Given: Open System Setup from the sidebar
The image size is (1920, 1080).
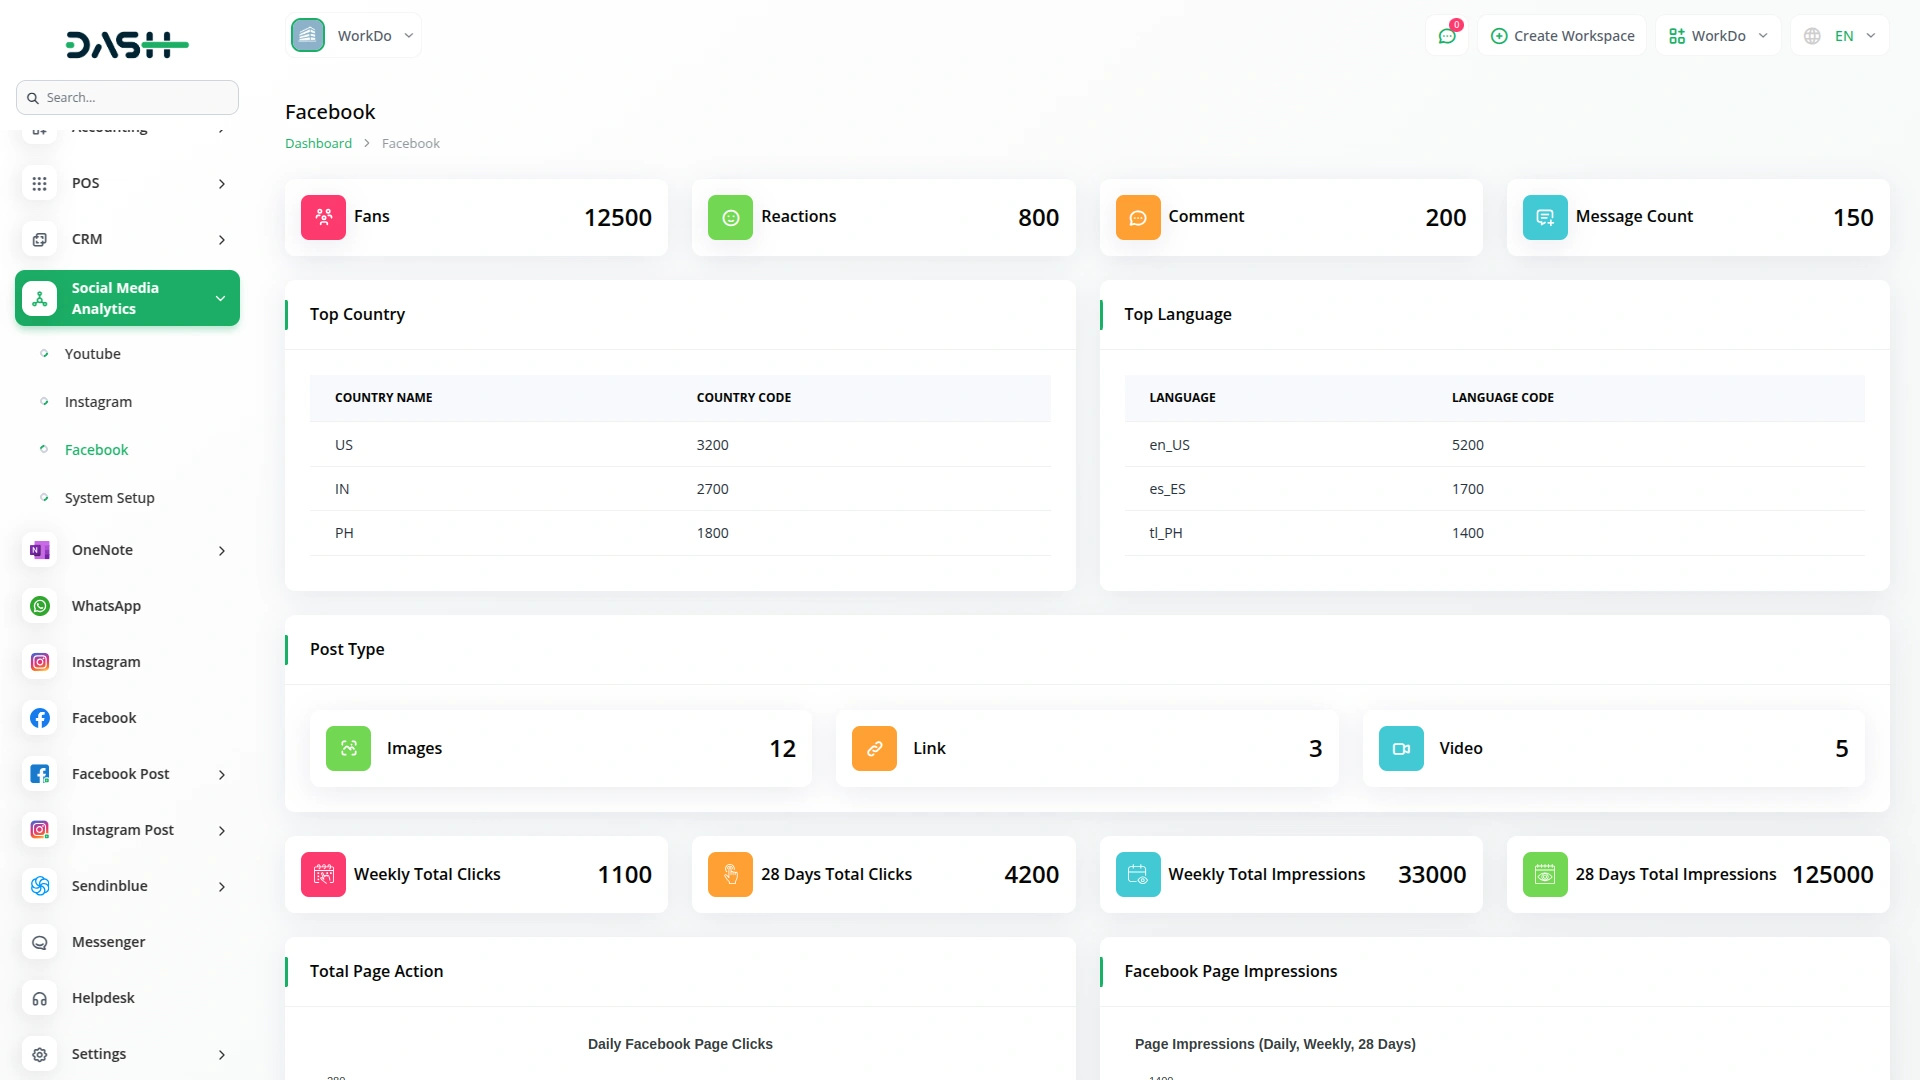Looking at the screenshot, I should tap(109, 497).
